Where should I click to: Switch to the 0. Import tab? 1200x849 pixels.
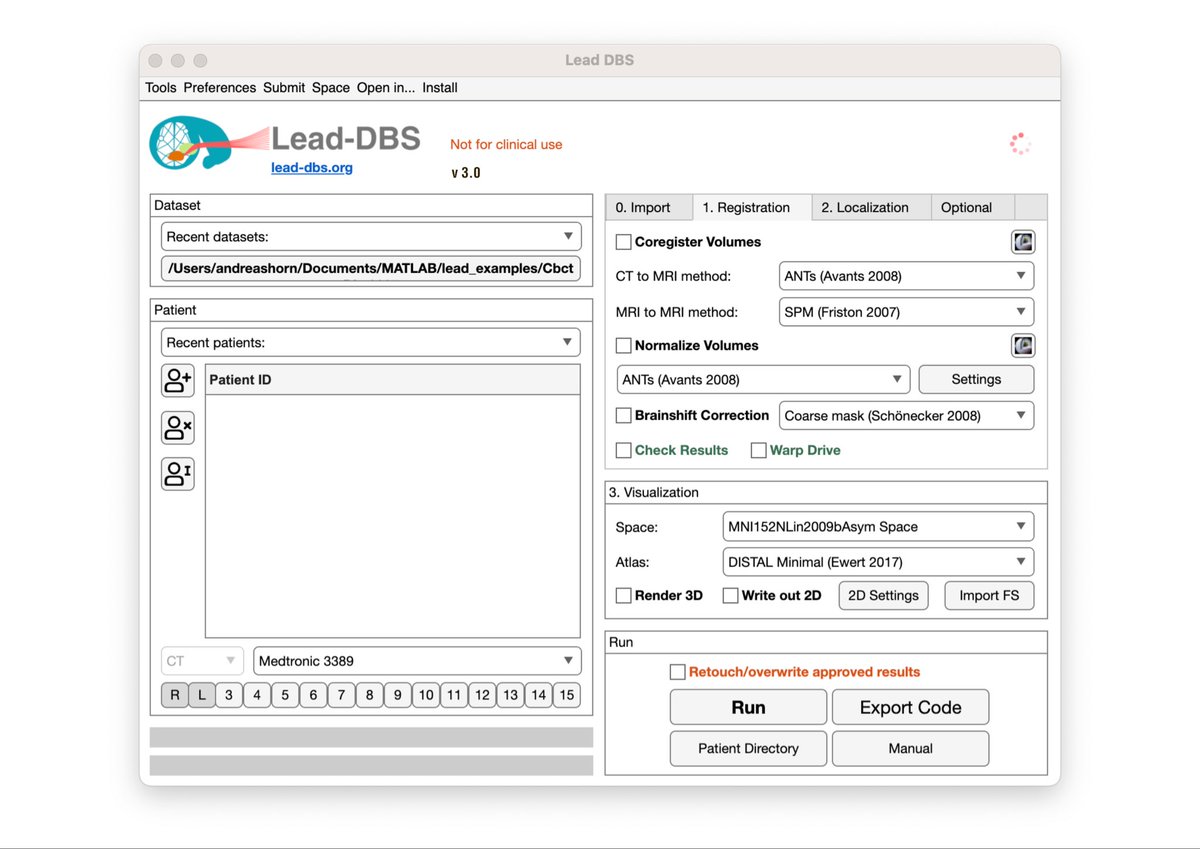[649, 207]
